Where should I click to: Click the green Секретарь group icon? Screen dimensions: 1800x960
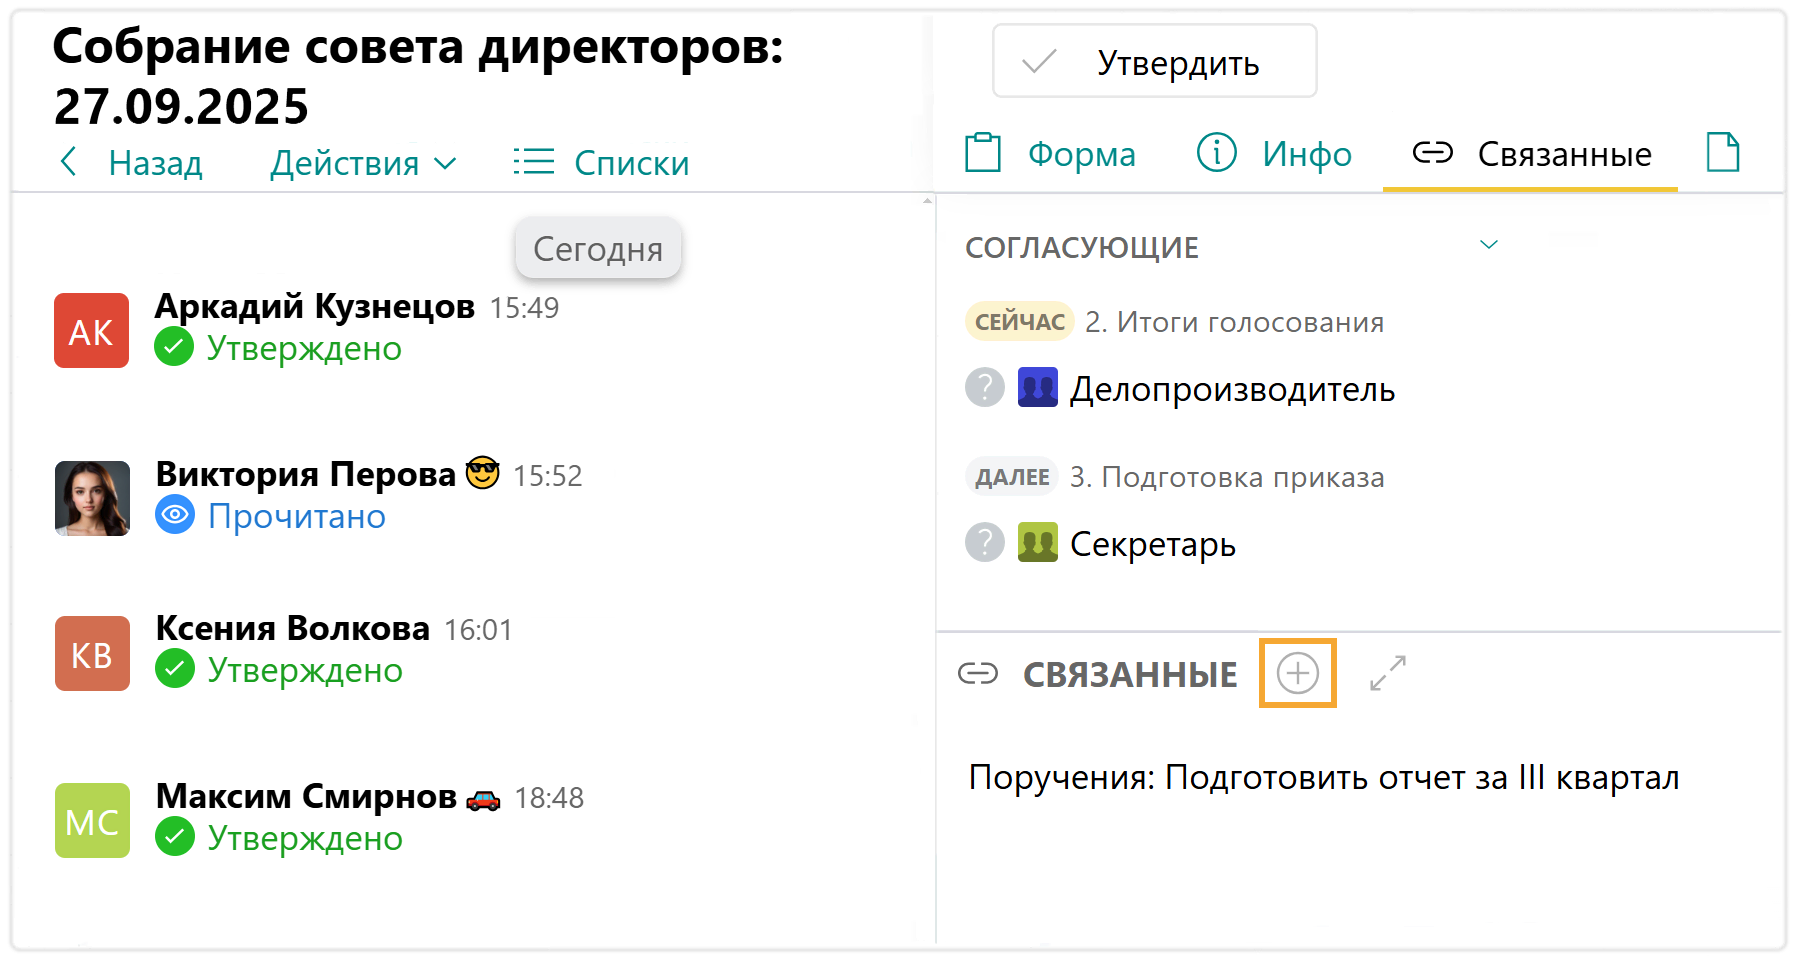(x=1037, y=543)
